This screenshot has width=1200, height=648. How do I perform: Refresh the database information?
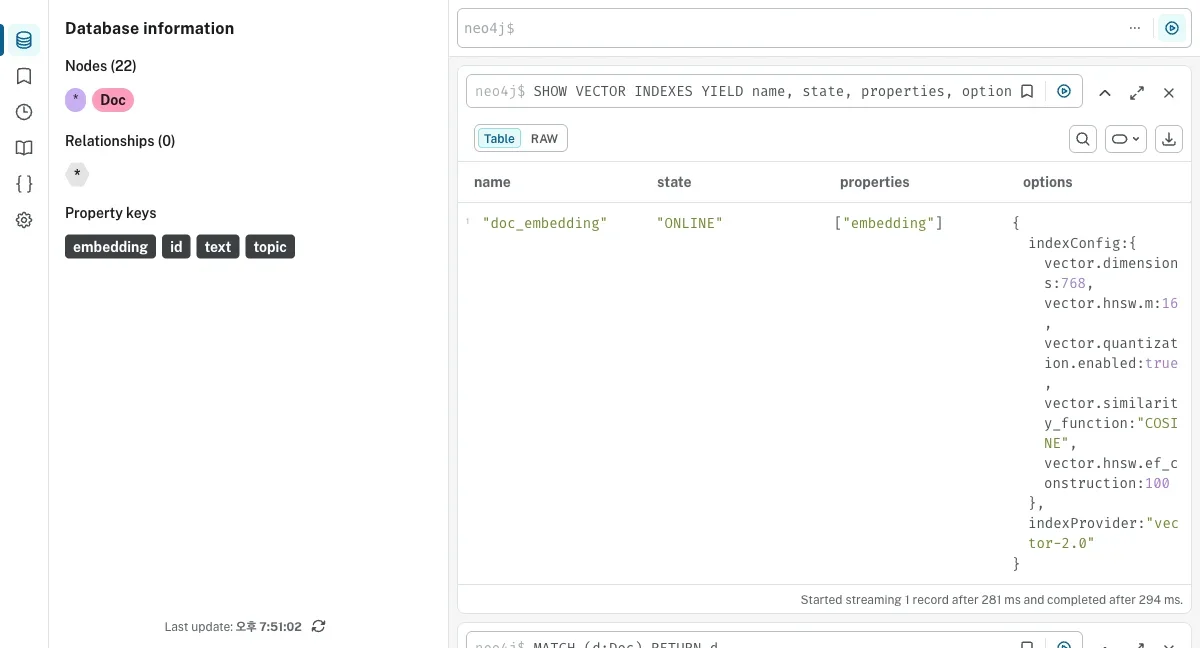(x=318, y=626)
